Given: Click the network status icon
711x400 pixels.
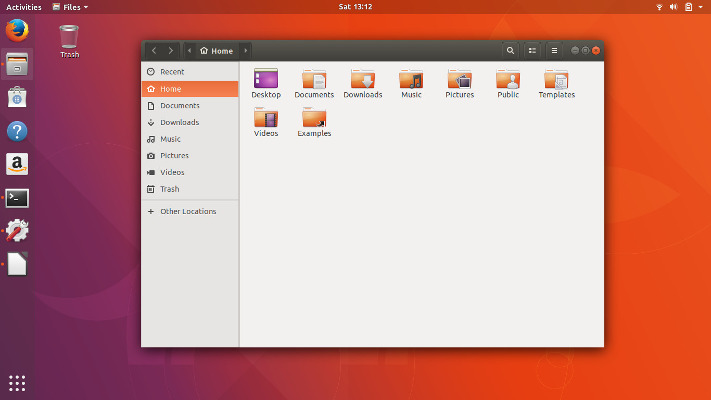Looking at the screenshot, I should (x=659, y=7).
